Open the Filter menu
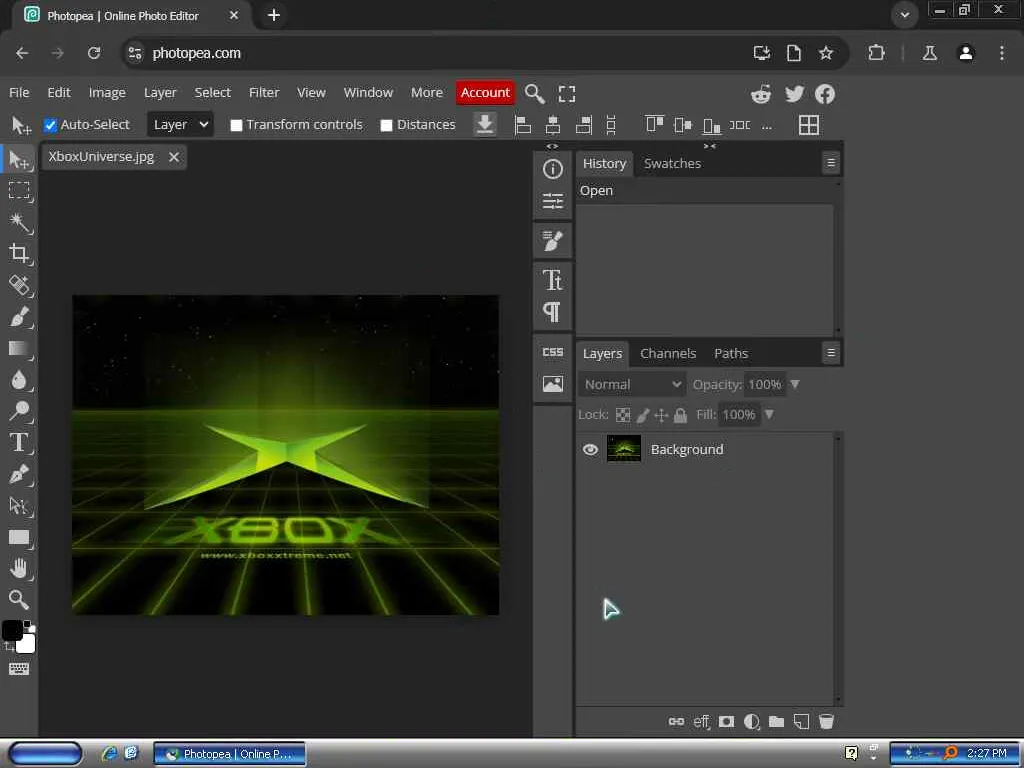The width and height of the screenshot is (1024, 768). (x=264, y=93)
